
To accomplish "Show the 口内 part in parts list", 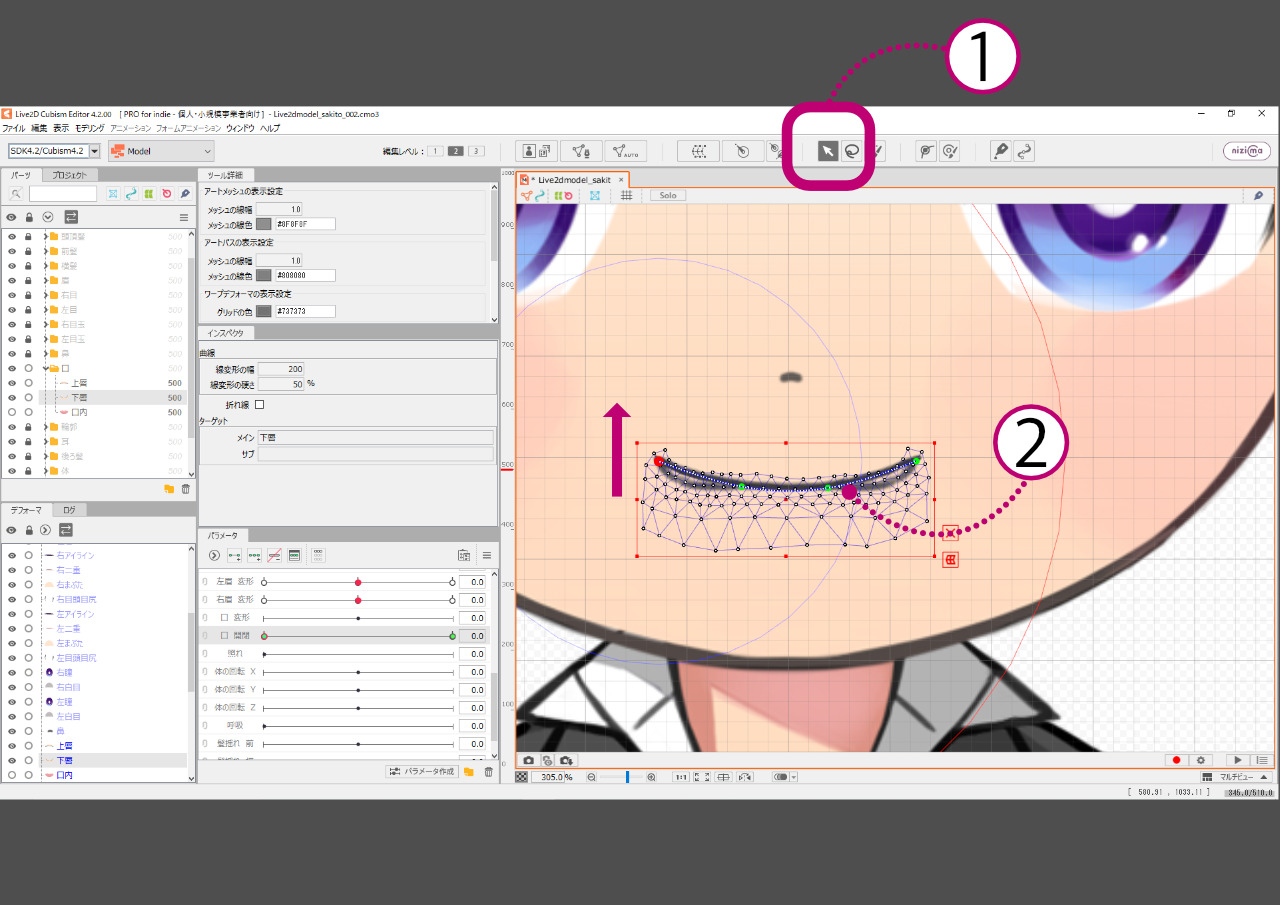I will [x=12, y=412].
